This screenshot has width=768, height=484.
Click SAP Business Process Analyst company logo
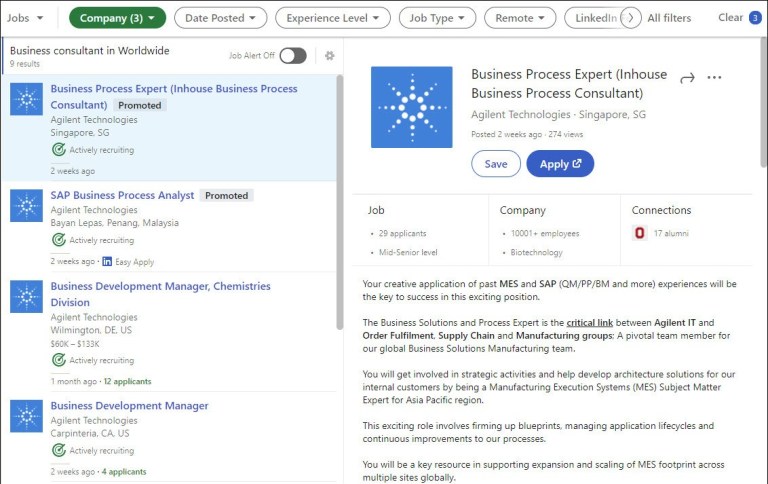tap(26, 206)
